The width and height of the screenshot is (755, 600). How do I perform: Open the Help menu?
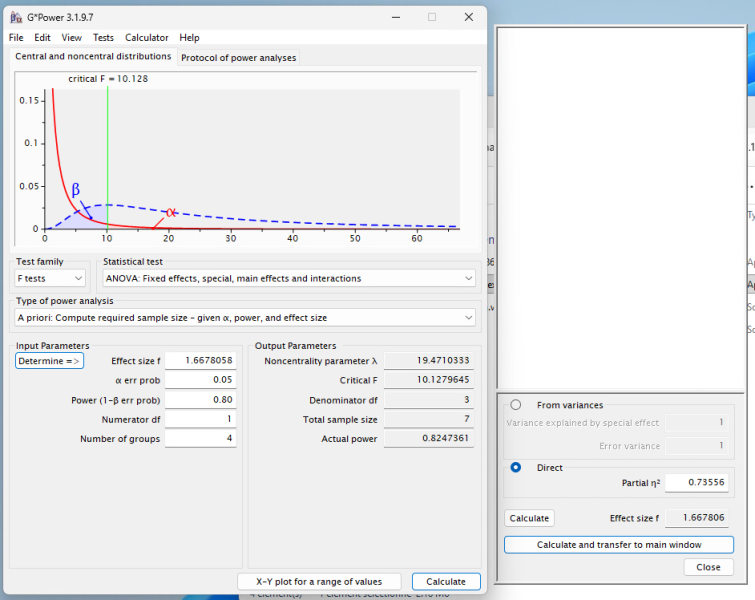click(x=189, y=38)
